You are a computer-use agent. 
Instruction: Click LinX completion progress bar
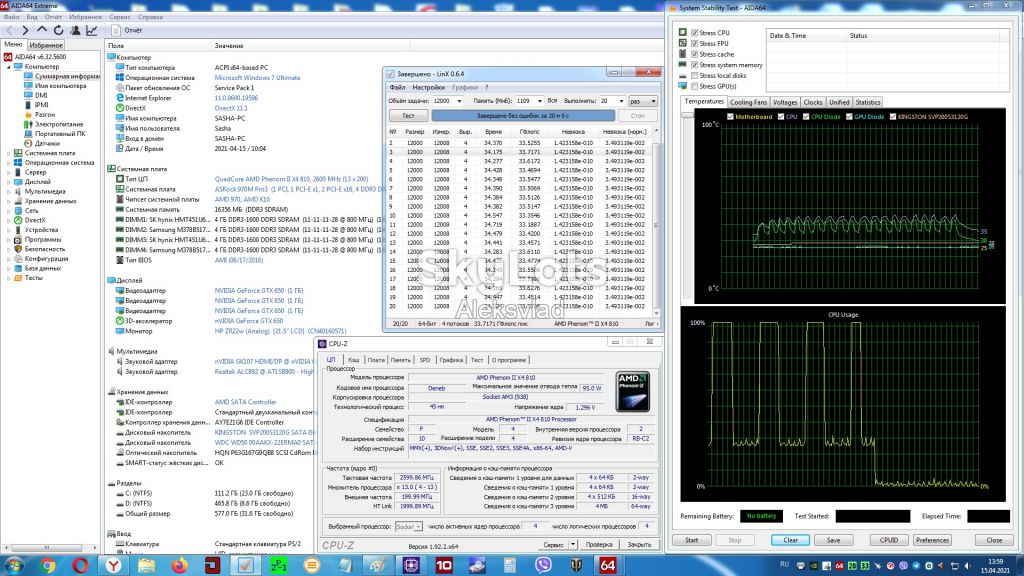click(522, 116)
